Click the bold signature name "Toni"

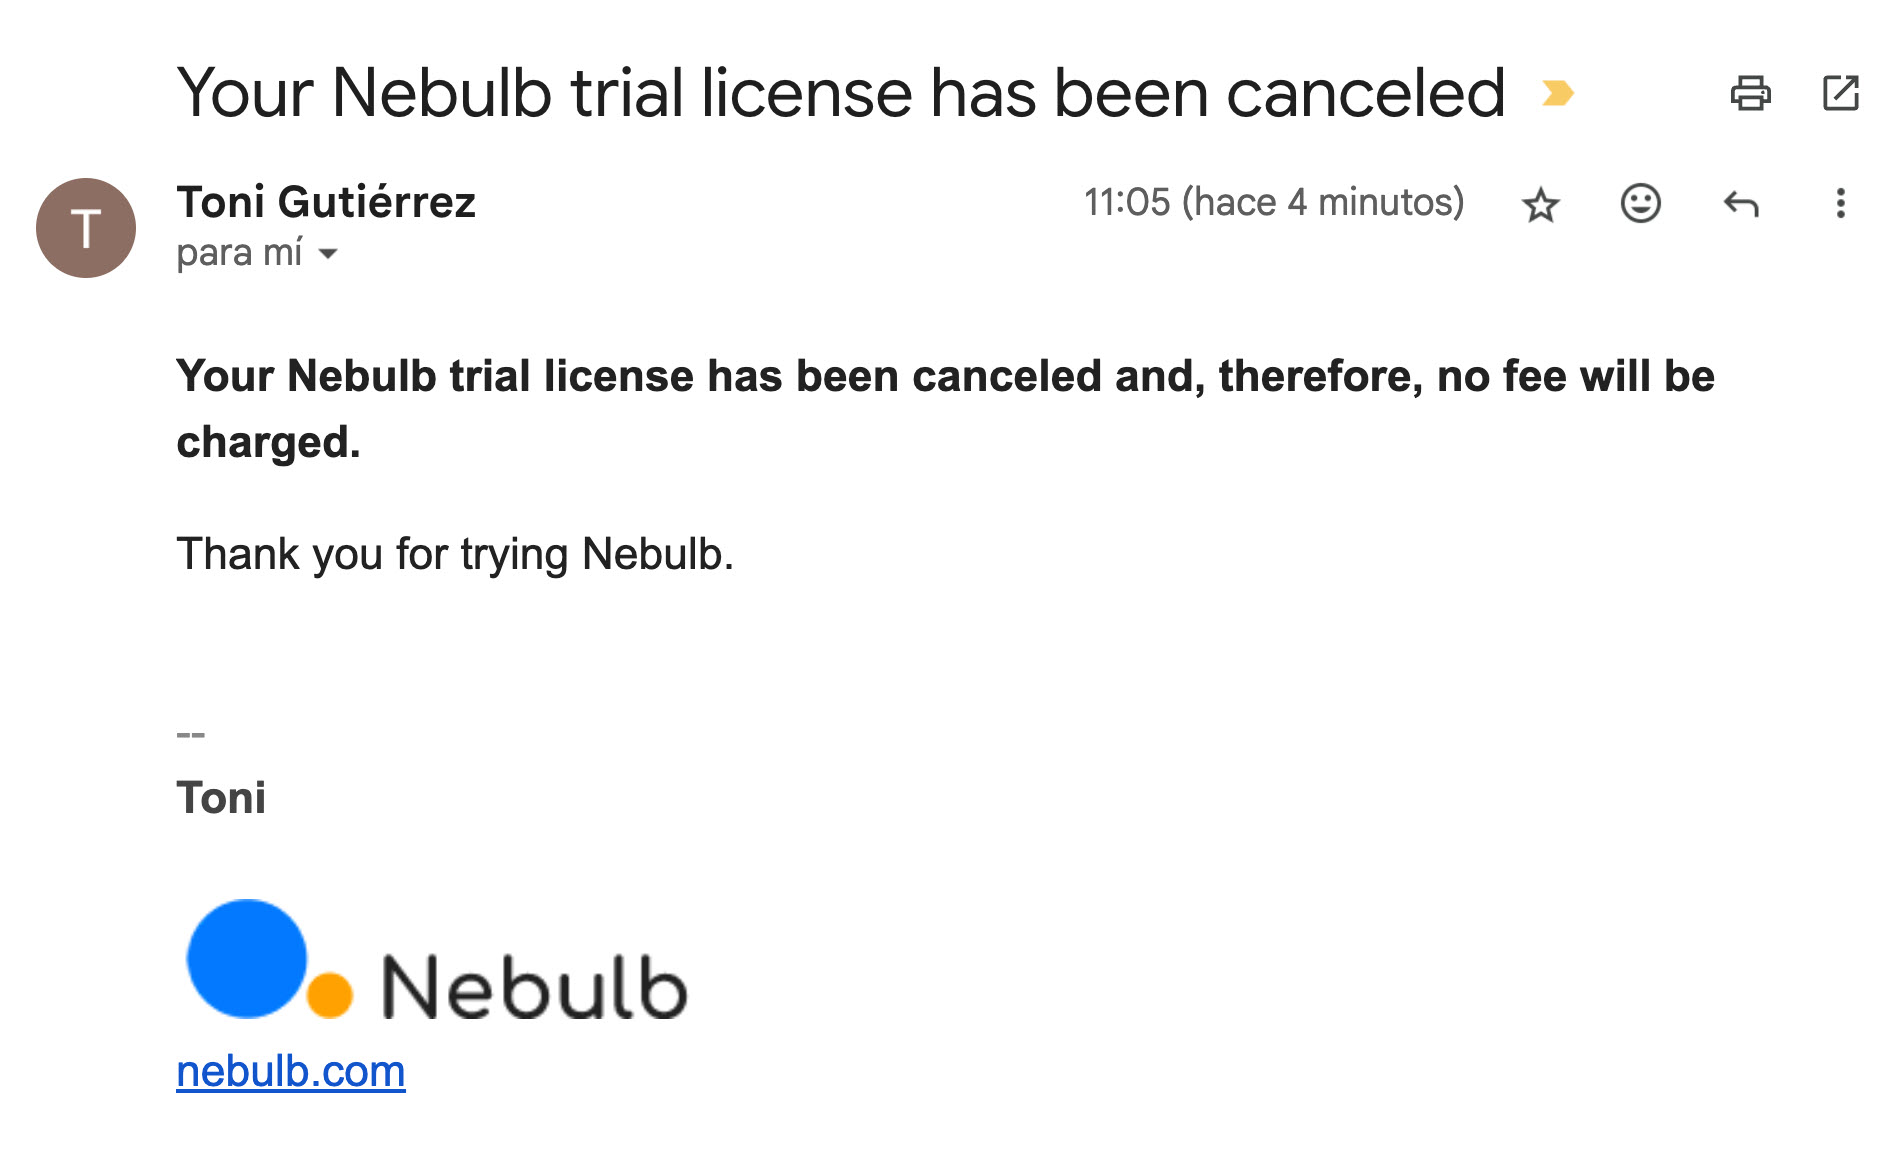click(x=221, y=797)
